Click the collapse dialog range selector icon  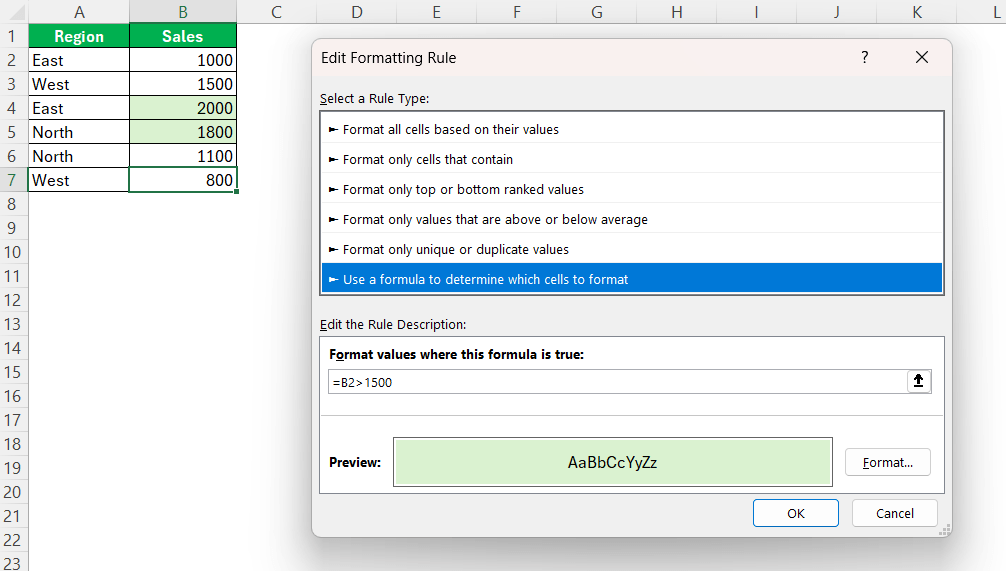pyautogui.click(x=918, y=381)
